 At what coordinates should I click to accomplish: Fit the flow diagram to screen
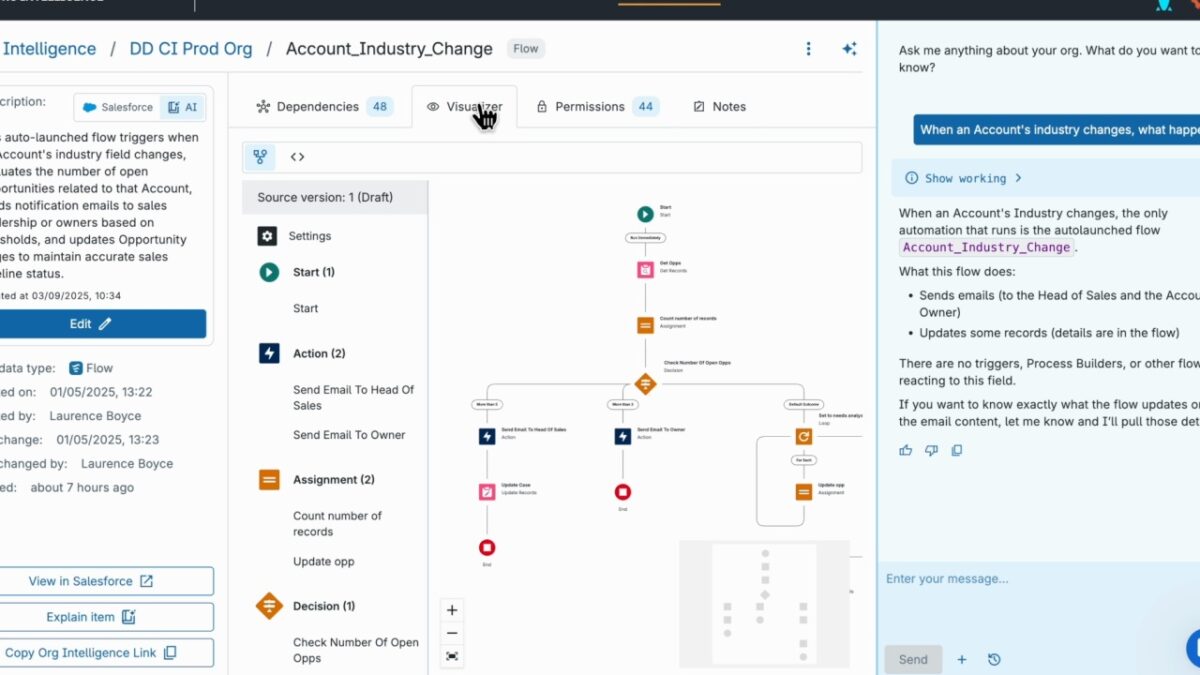pyautogui.click(x=452, y=656)
